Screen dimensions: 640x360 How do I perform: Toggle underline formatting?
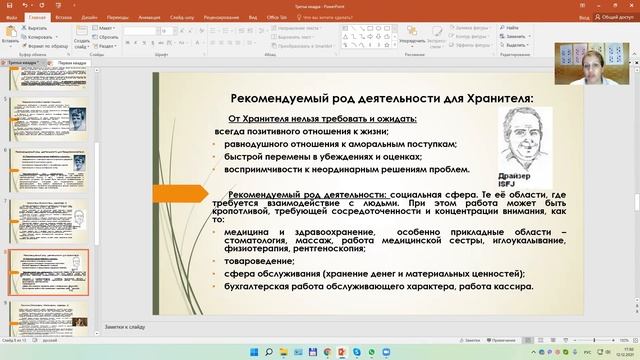[x=144, y=43]
